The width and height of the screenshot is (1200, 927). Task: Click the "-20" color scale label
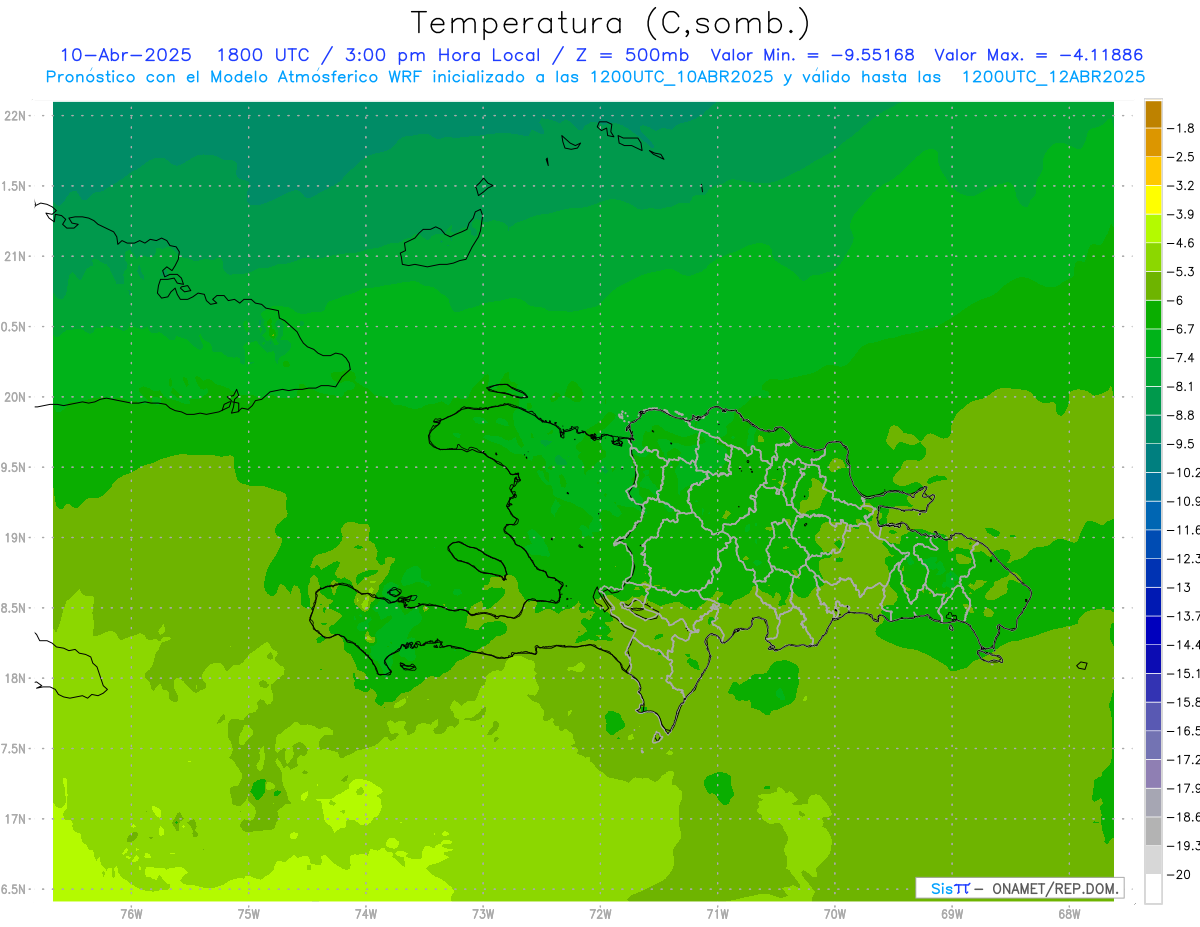click(x=1180, y=874)
